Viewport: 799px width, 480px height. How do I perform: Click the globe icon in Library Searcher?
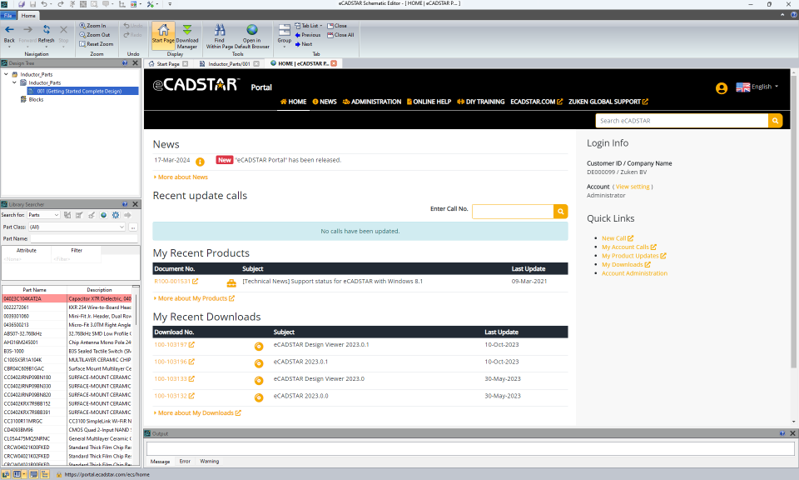point(103,215)
